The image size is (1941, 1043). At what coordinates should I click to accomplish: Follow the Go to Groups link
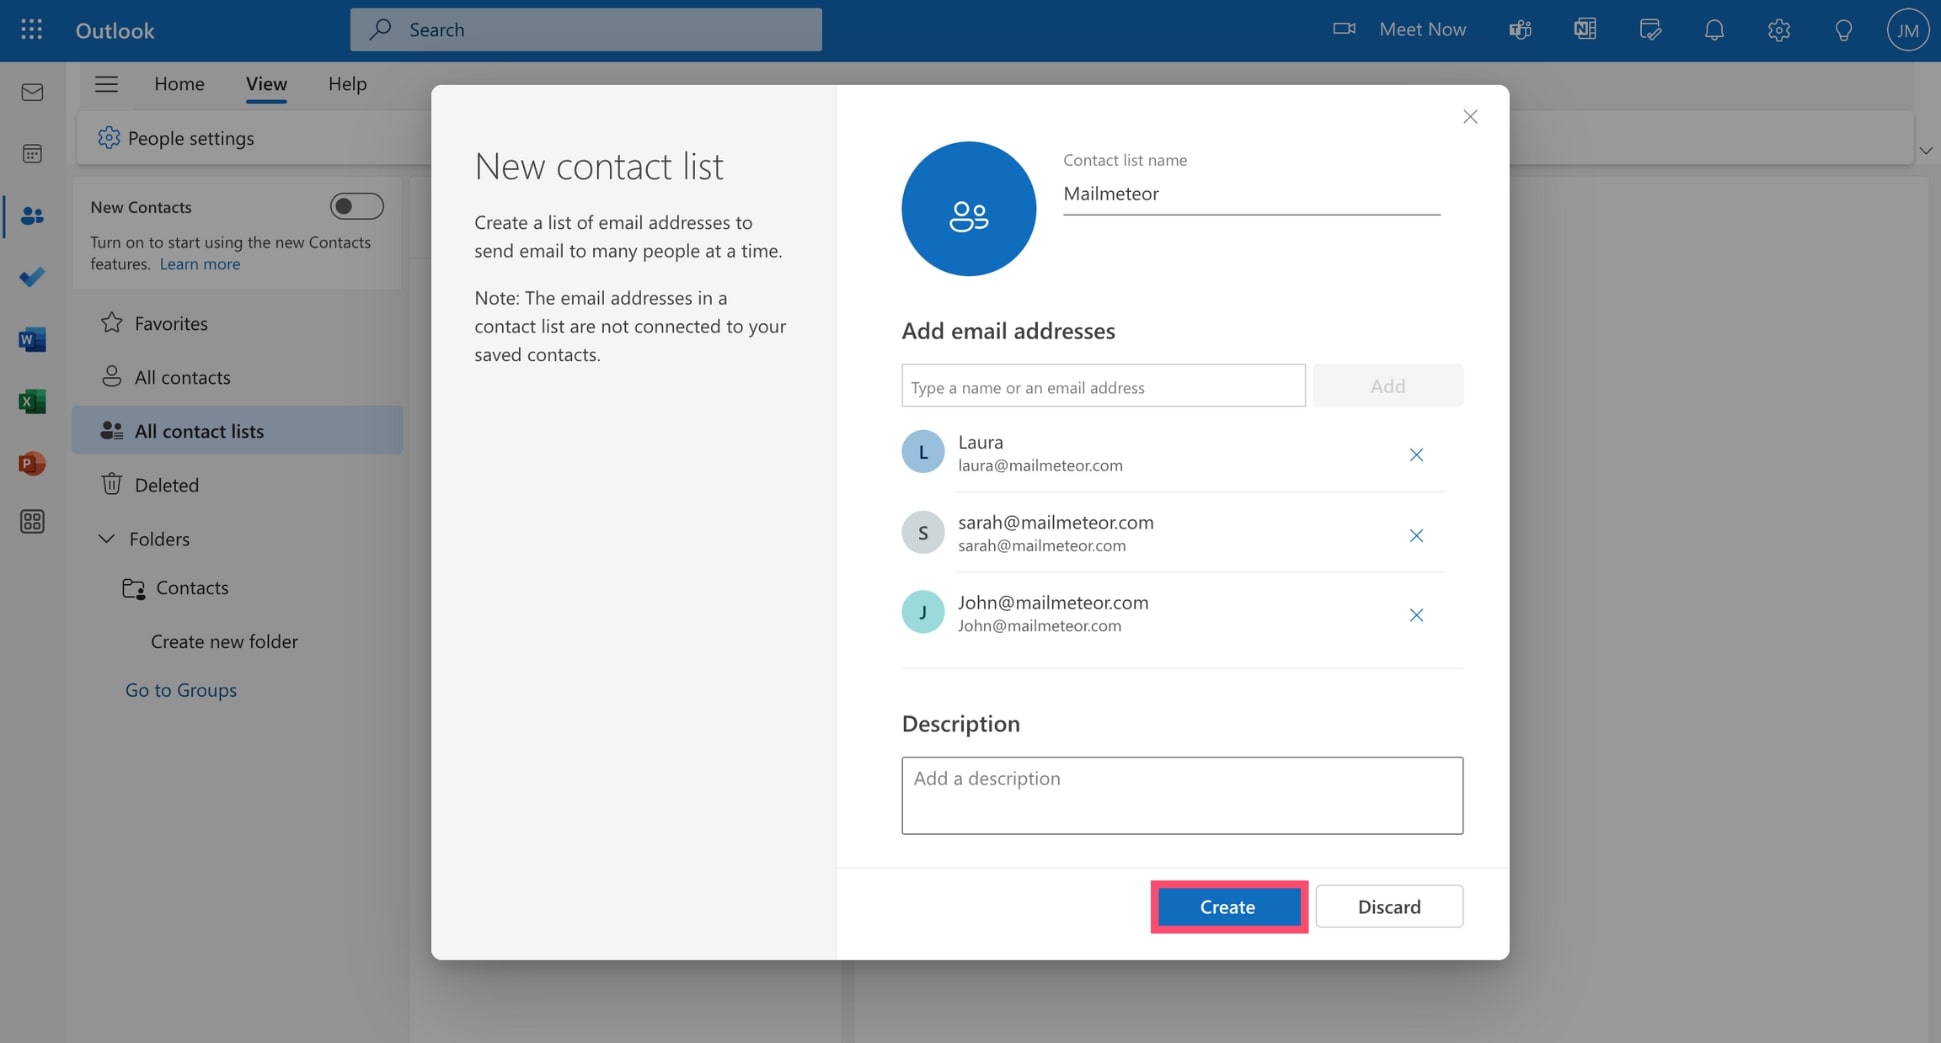pos(181,689)
